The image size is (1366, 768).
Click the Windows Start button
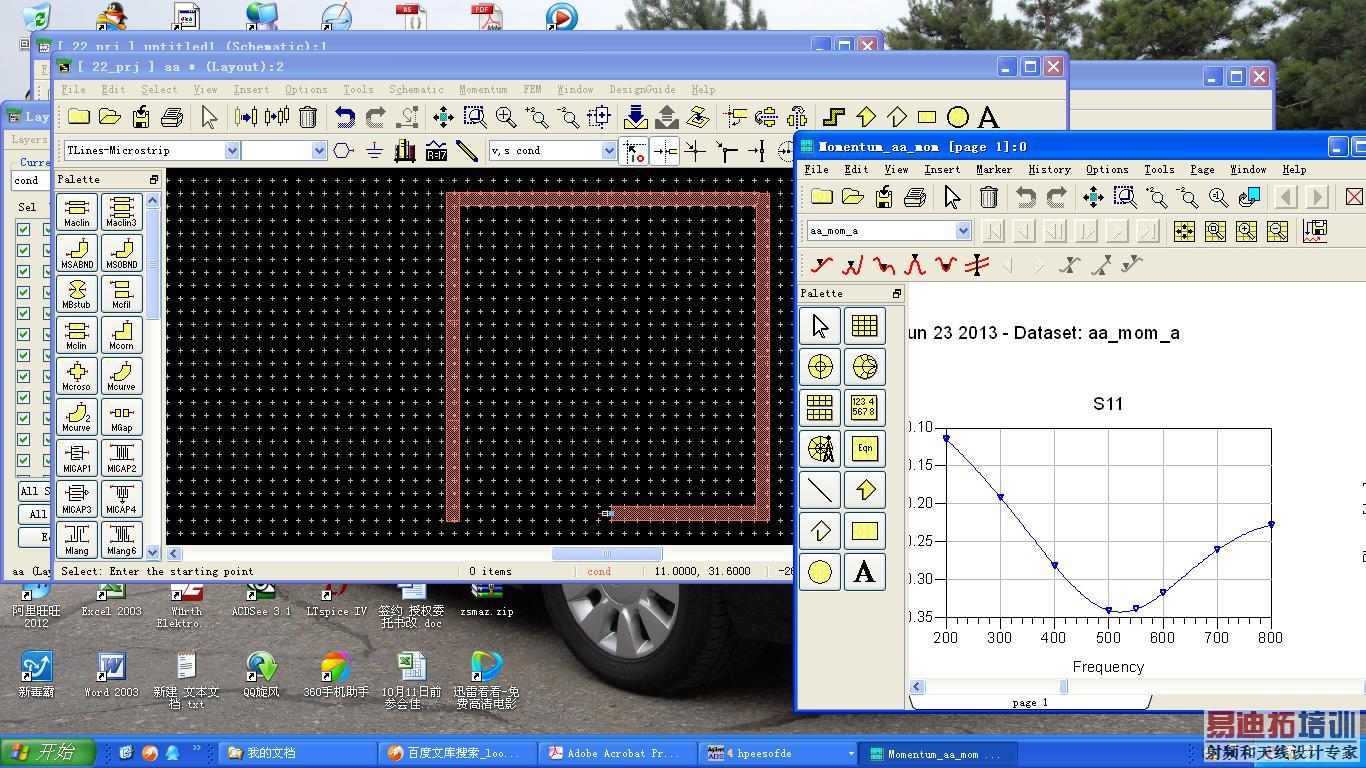[x=48, y=752]
